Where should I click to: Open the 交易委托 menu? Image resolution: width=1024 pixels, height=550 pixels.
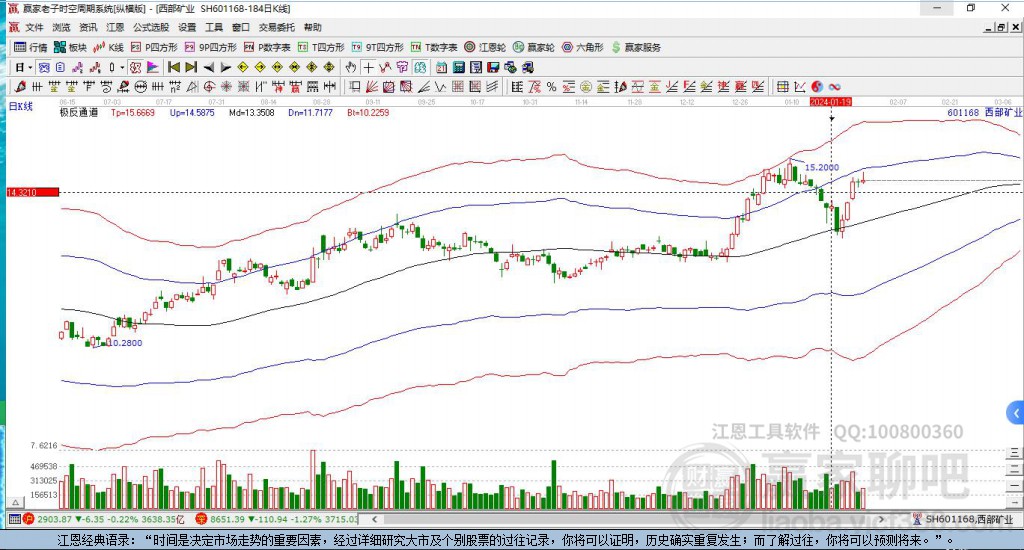[277, 27]
